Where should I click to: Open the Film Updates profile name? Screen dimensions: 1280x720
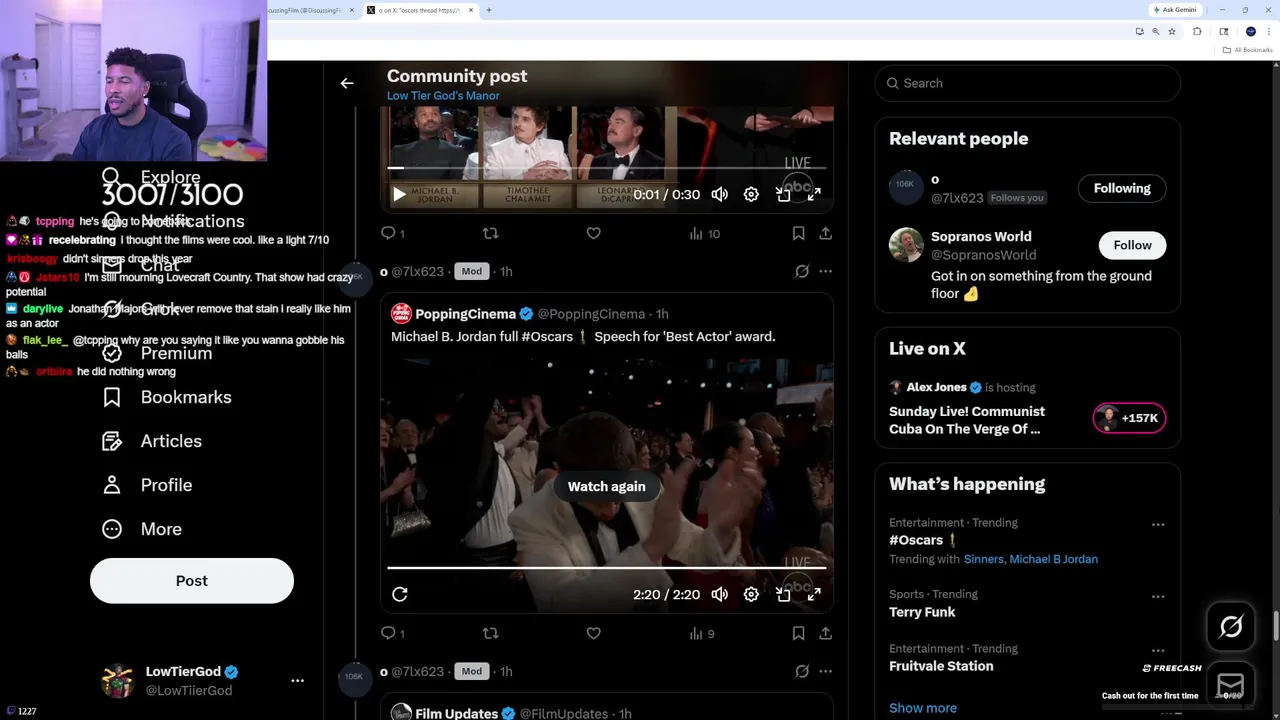tap(456, 713)
